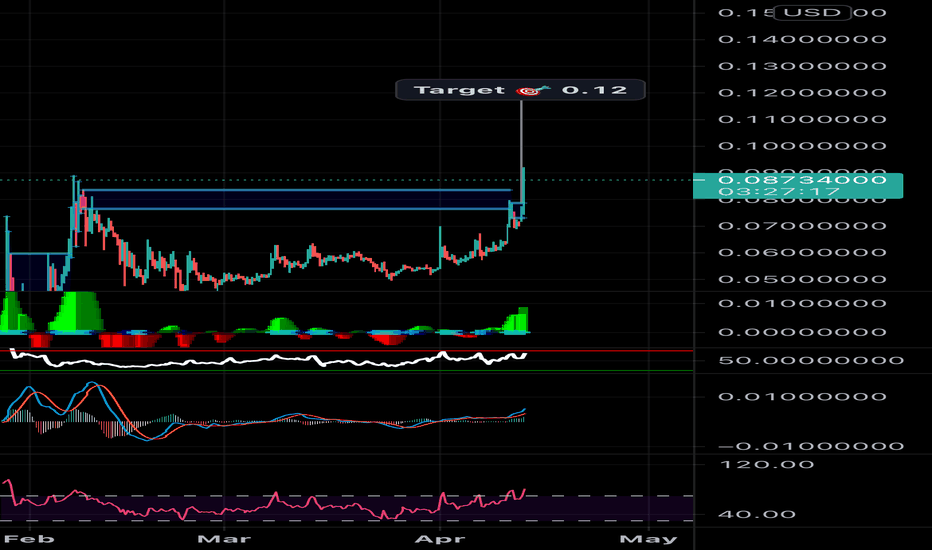Click the 0.11000000 price axis label

[802, 120]
